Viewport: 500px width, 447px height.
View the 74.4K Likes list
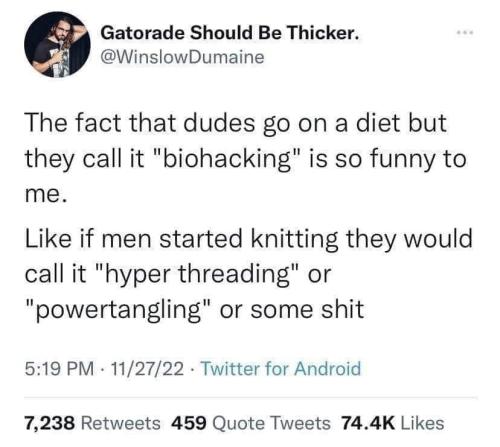(x=392, y=423)
